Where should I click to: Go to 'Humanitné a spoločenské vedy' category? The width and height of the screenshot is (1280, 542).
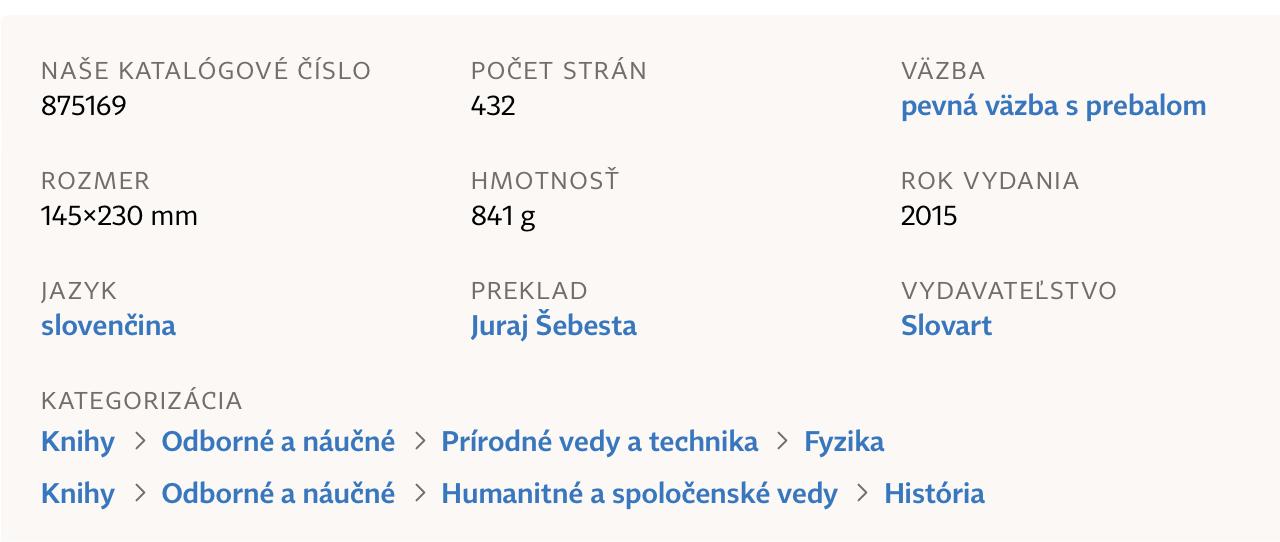pyautogui.click(x=639, y=494)
